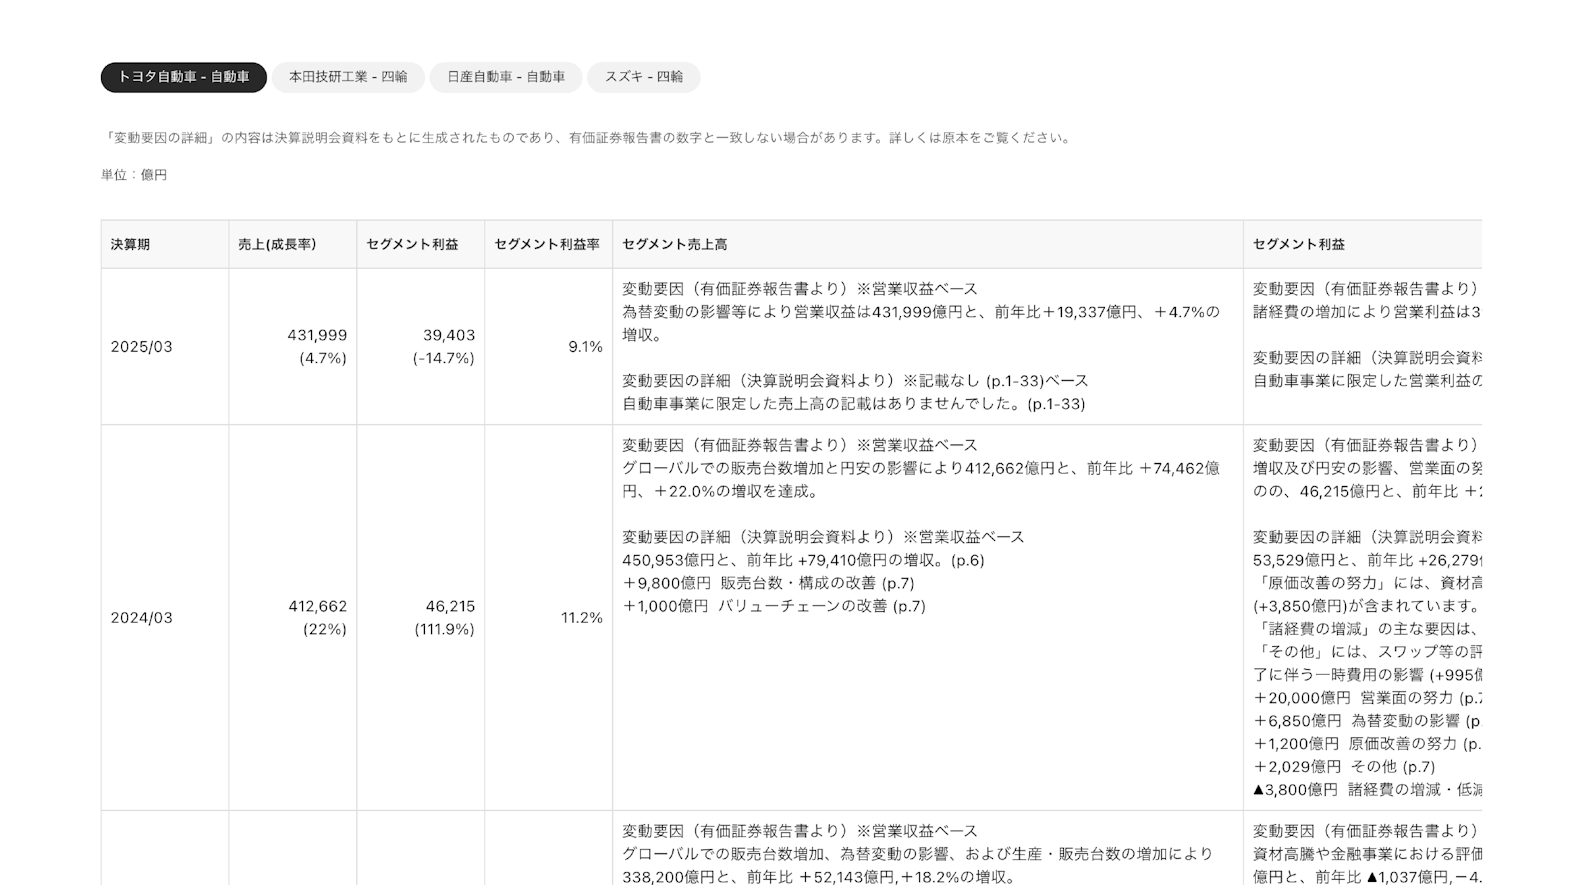Viewport: 1574px width, 885px height.
Task: Select the トヨタ自動車 - 自動車 tab
Action: [x=183, y=77]
